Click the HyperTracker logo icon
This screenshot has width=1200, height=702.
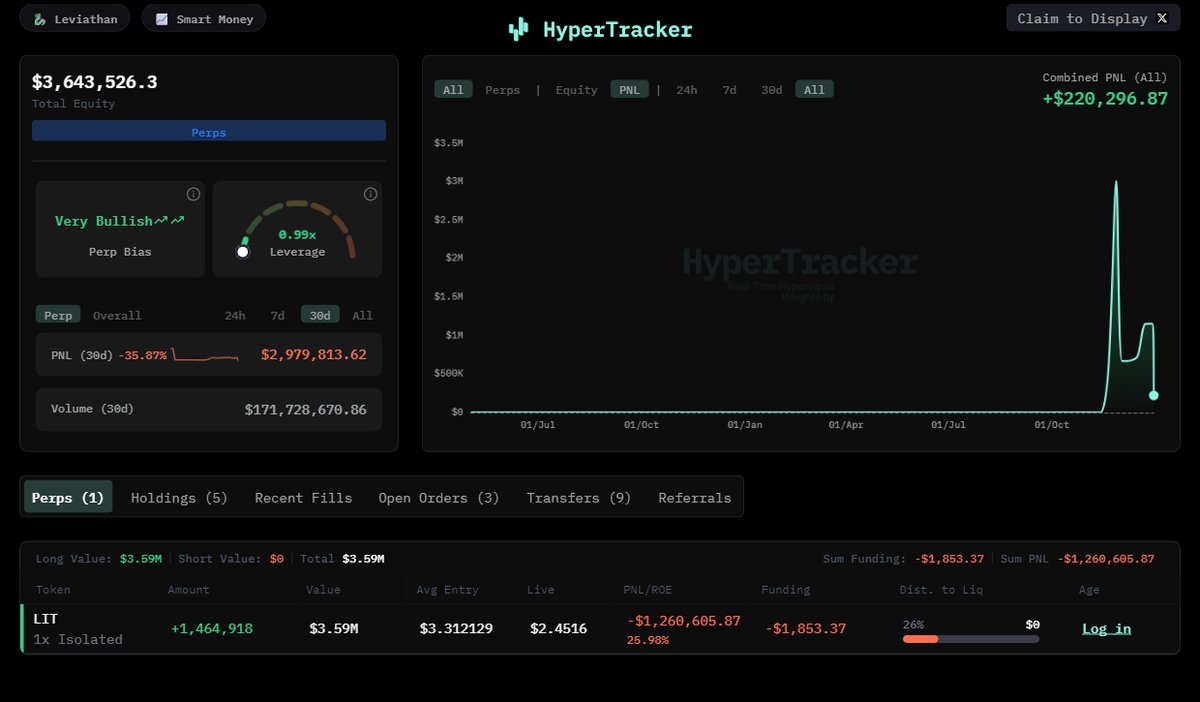[x=518, y=30]
